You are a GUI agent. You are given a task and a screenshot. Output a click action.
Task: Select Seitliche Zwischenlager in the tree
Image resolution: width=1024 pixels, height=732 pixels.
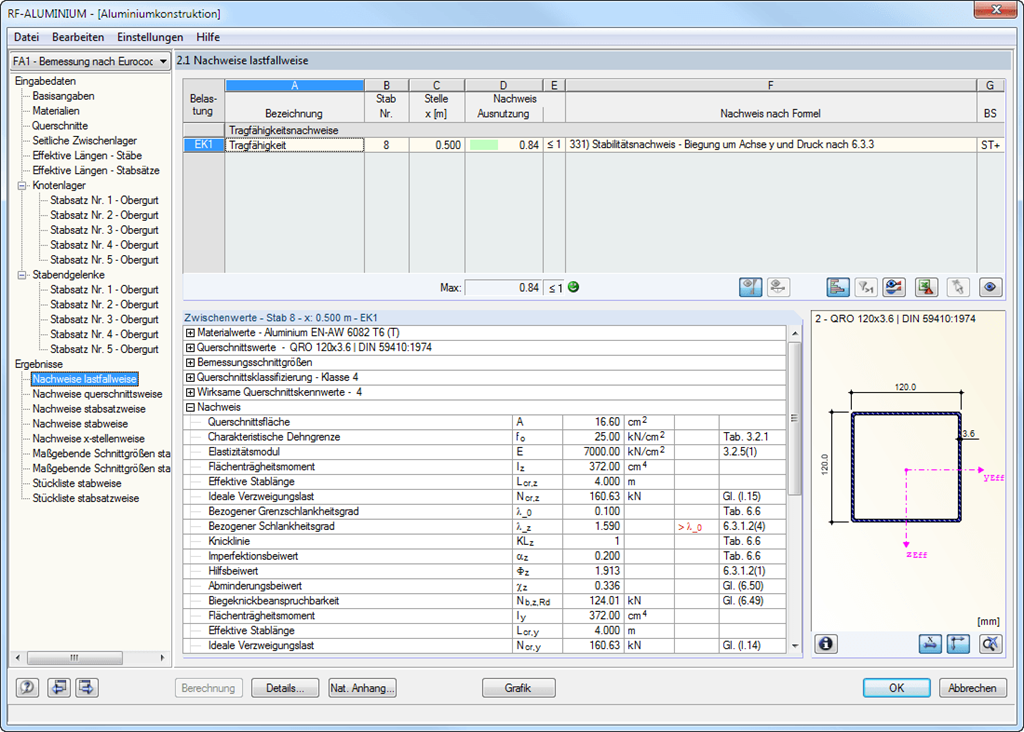click(84, 140)
